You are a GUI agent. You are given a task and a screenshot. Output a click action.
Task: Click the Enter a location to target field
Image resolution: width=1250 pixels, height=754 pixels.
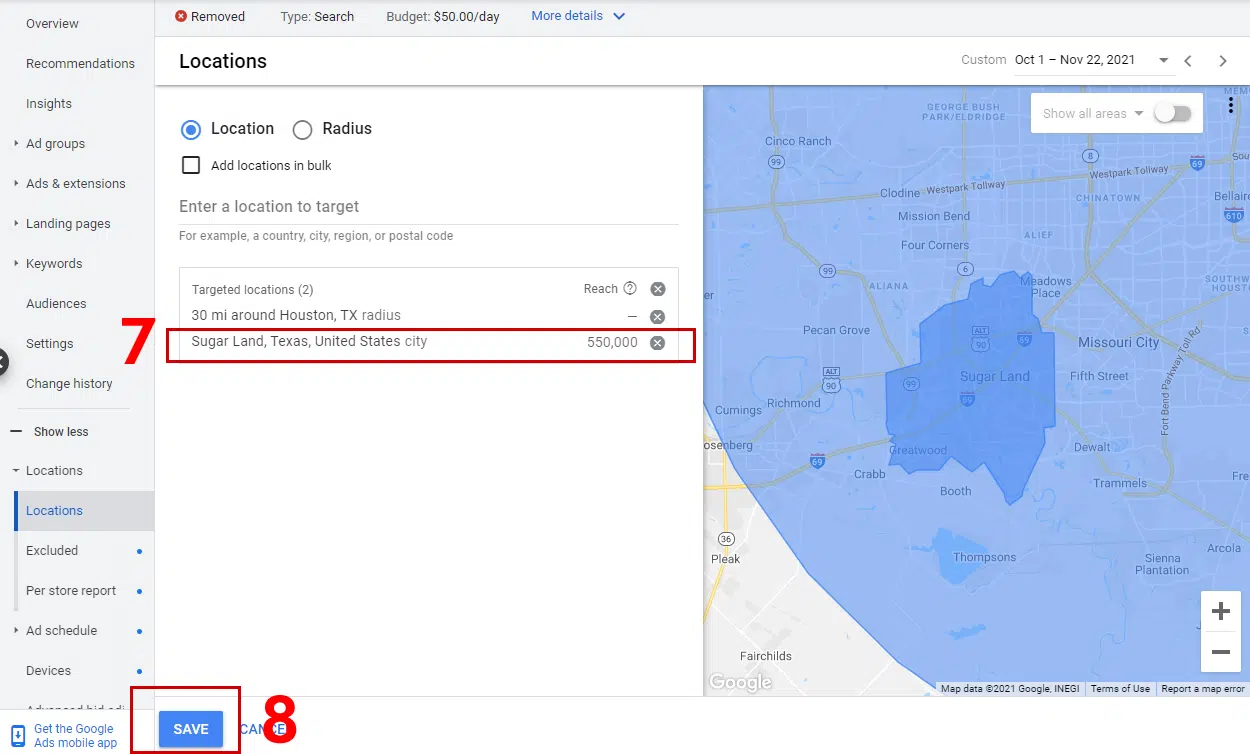point(428,207)
